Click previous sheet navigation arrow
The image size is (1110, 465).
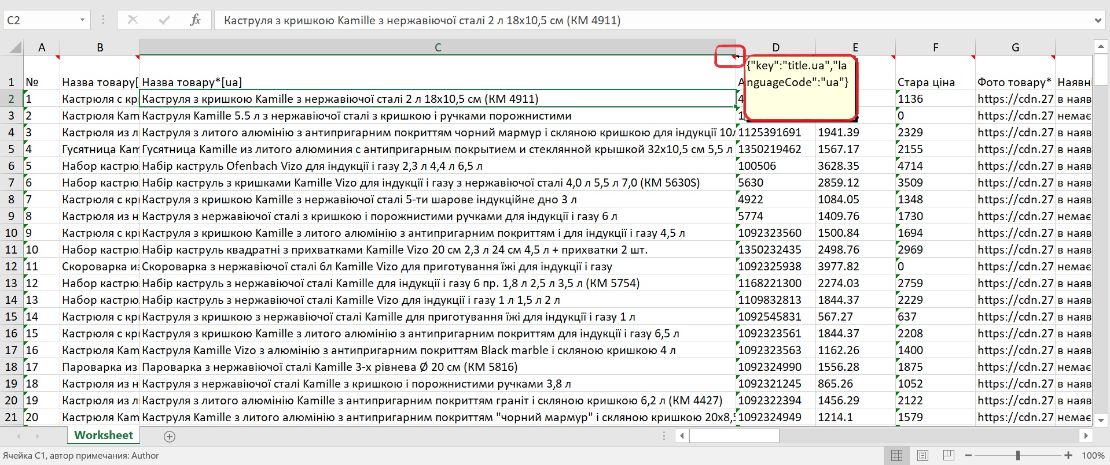(x=17, y=436)
